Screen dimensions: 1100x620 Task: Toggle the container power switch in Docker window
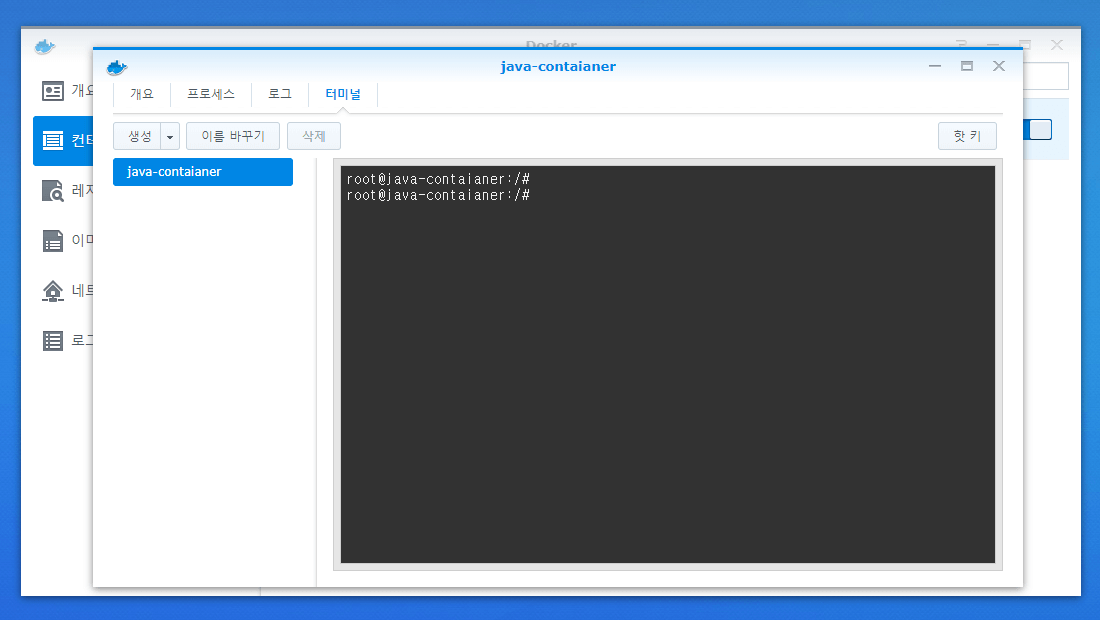(1038, 130)
